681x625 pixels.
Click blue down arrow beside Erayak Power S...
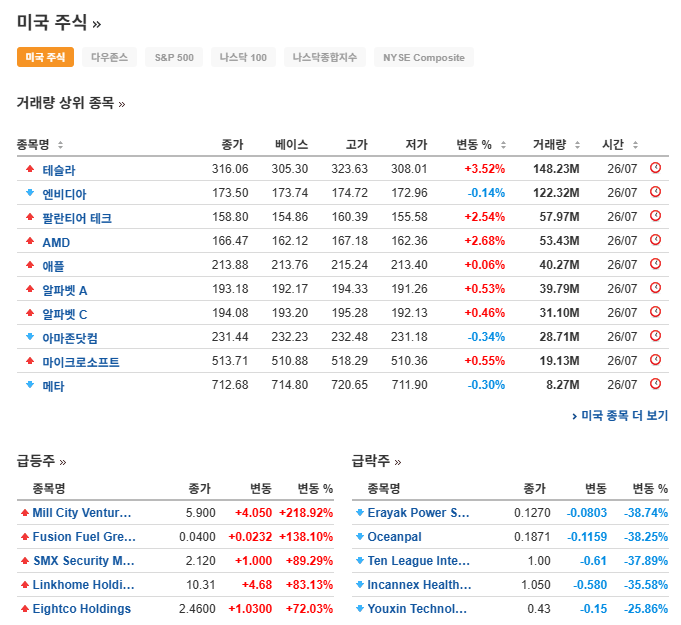(x=360, y=513)
